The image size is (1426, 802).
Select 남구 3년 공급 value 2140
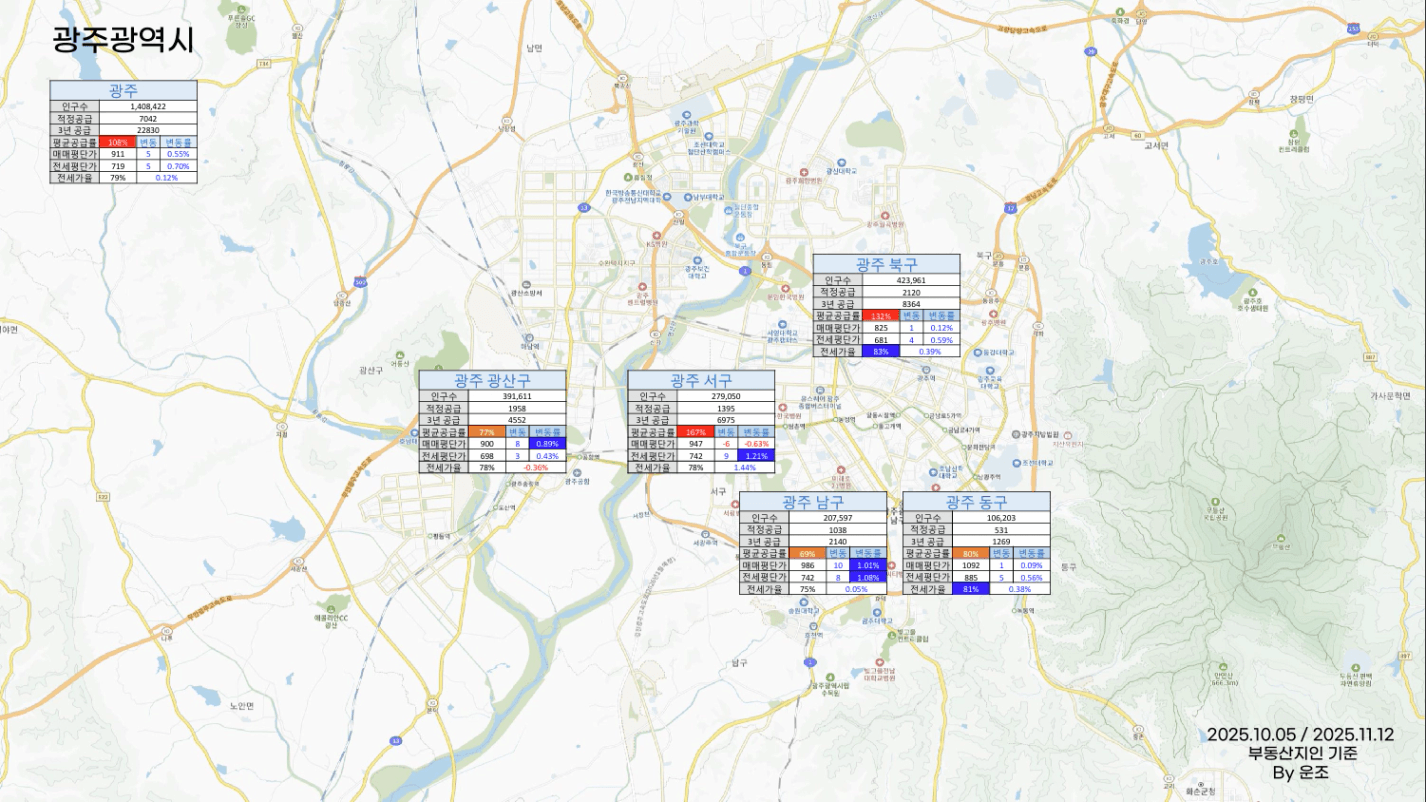(838, 541)
